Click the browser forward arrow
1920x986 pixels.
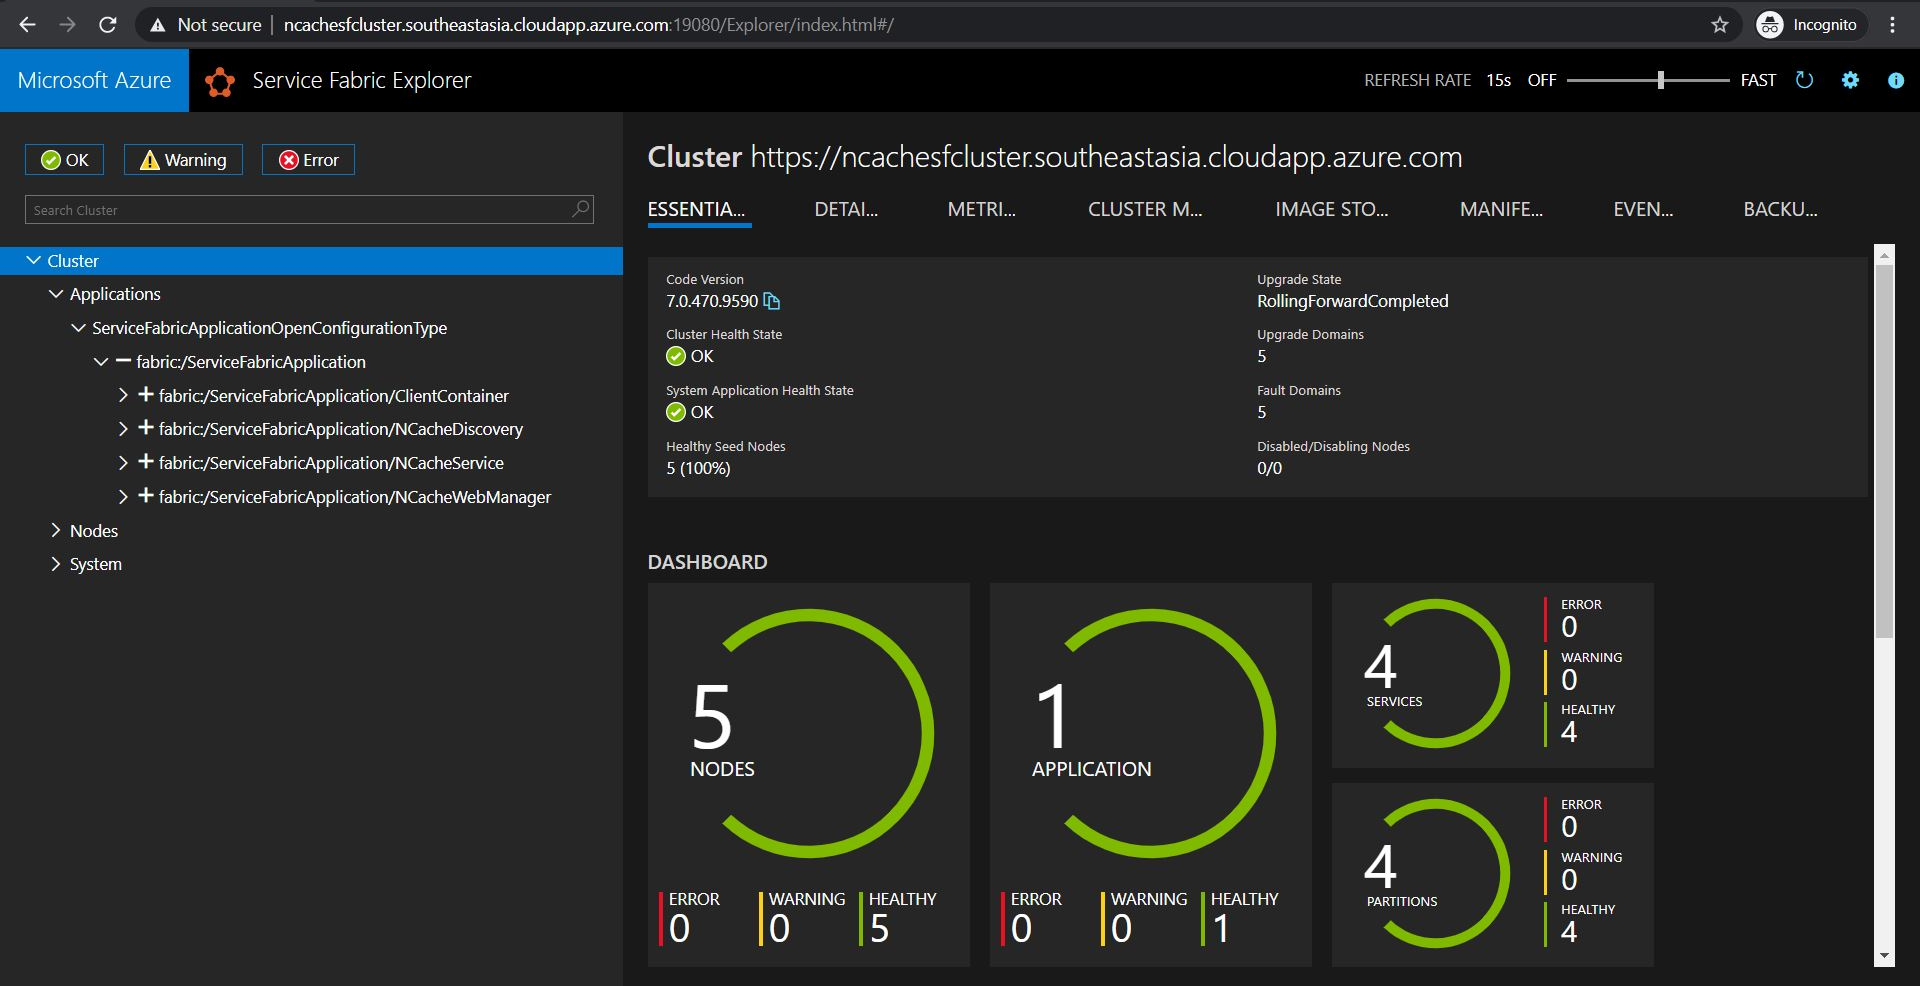(67, 25)
